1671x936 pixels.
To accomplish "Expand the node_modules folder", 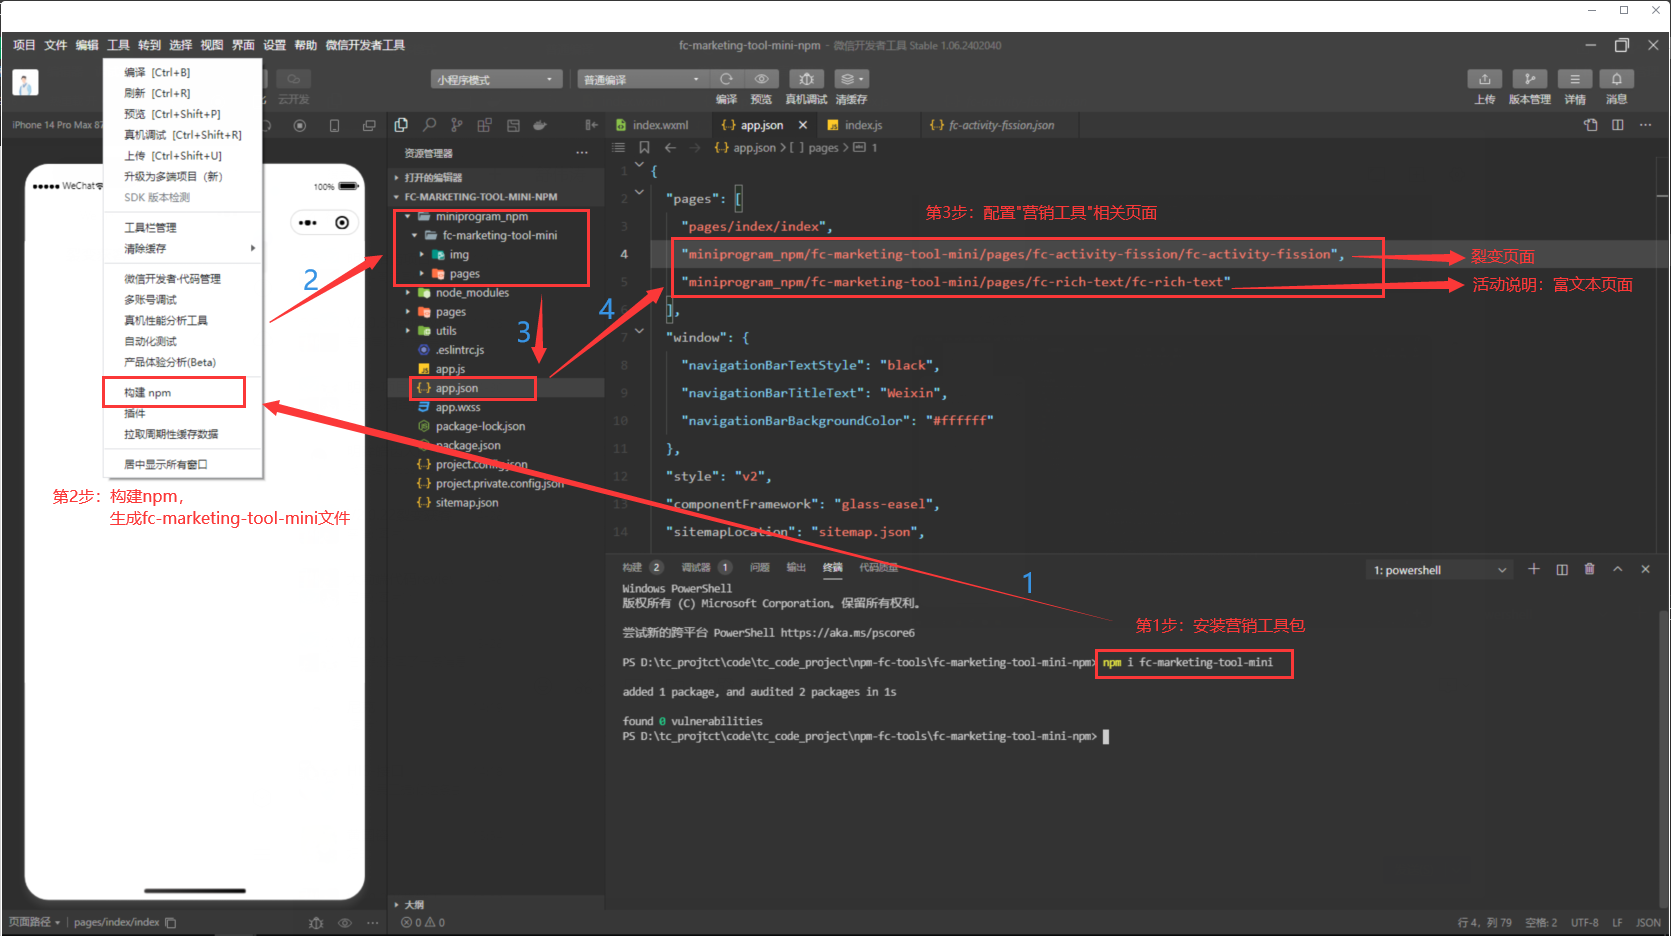I will click(x=471, y=293).
